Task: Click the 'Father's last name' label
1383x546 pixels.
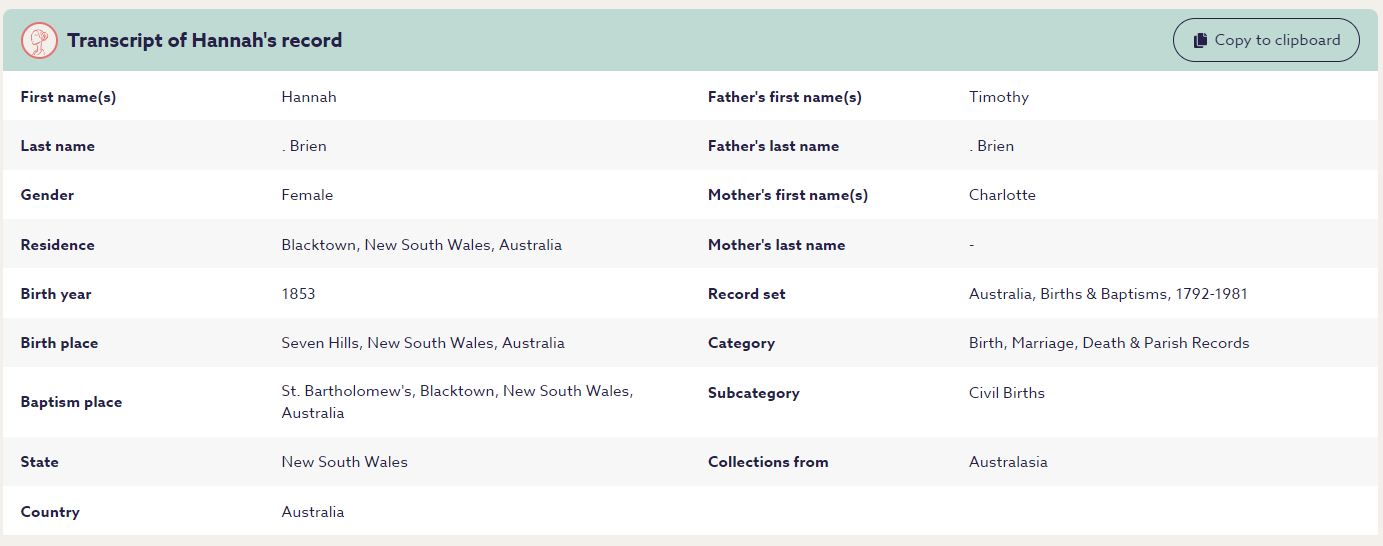Action: (x=773, y=146)
